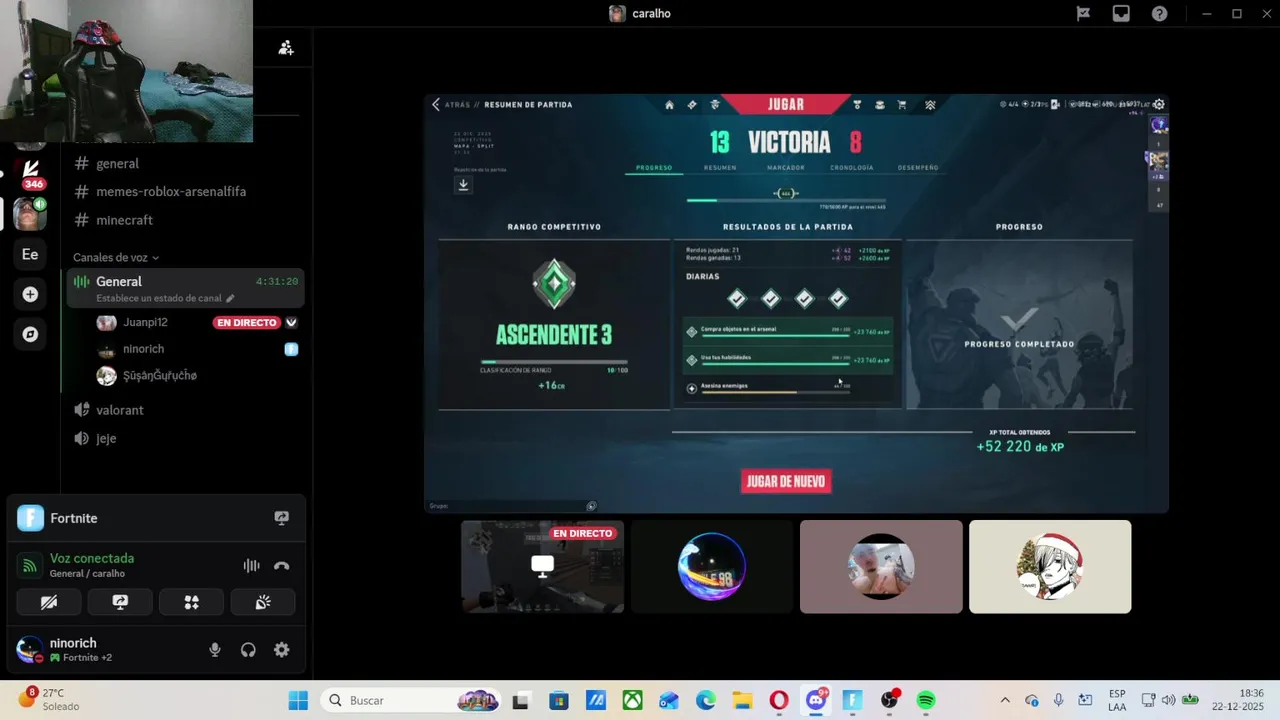1280x720 pixels.
Task: Open Discord user settings gear
Action: click(282, 650)
